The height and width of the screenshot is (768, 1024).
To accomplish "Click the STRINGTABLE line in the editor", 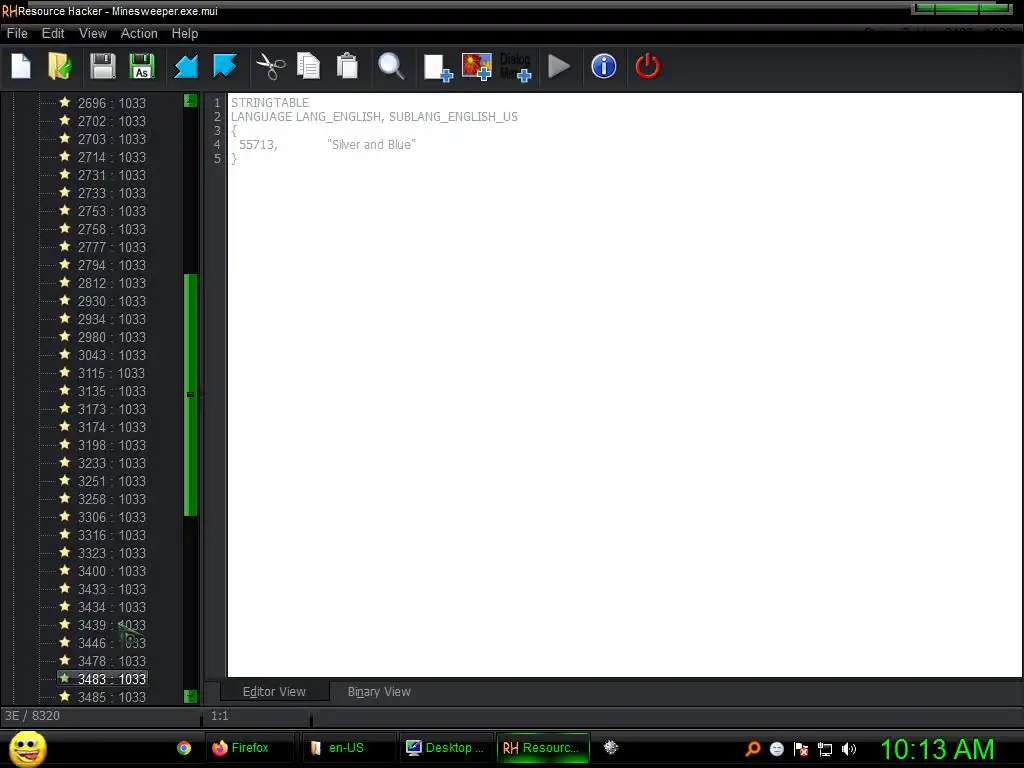I will (x=270, y=103).
